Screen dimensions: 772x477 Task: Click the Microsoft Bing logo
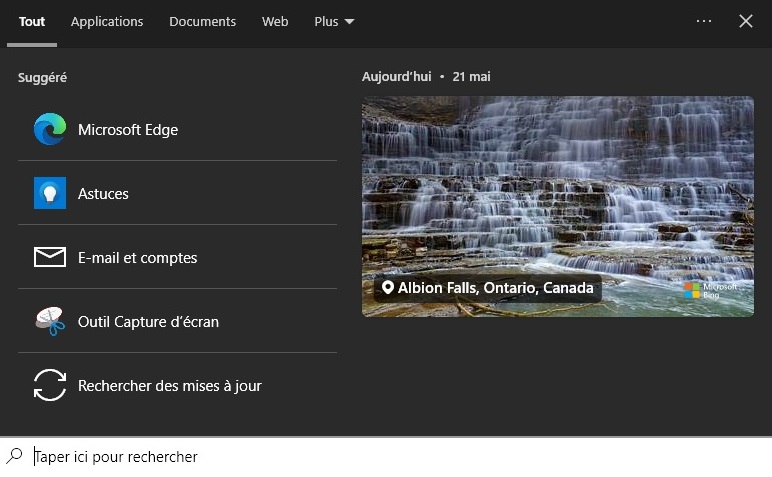(710, 290)
